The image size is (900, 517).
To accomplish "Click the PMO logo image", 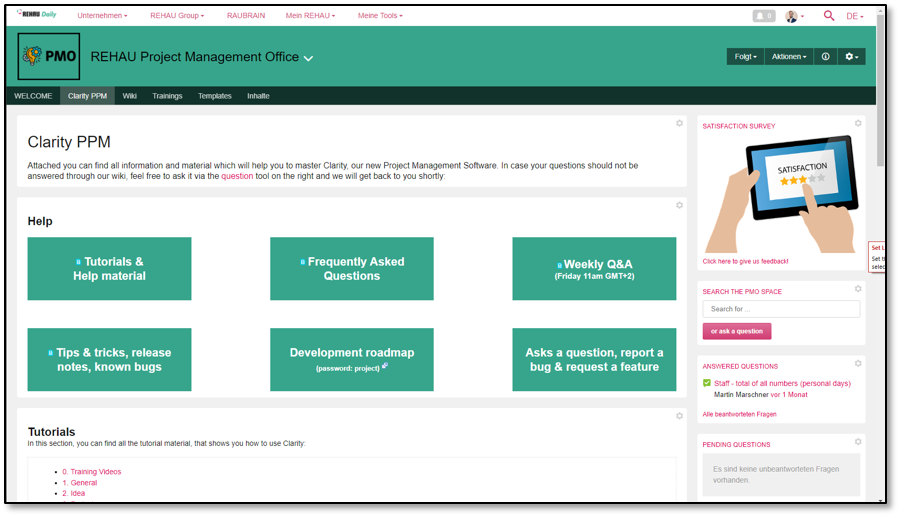I will point(49,56).
